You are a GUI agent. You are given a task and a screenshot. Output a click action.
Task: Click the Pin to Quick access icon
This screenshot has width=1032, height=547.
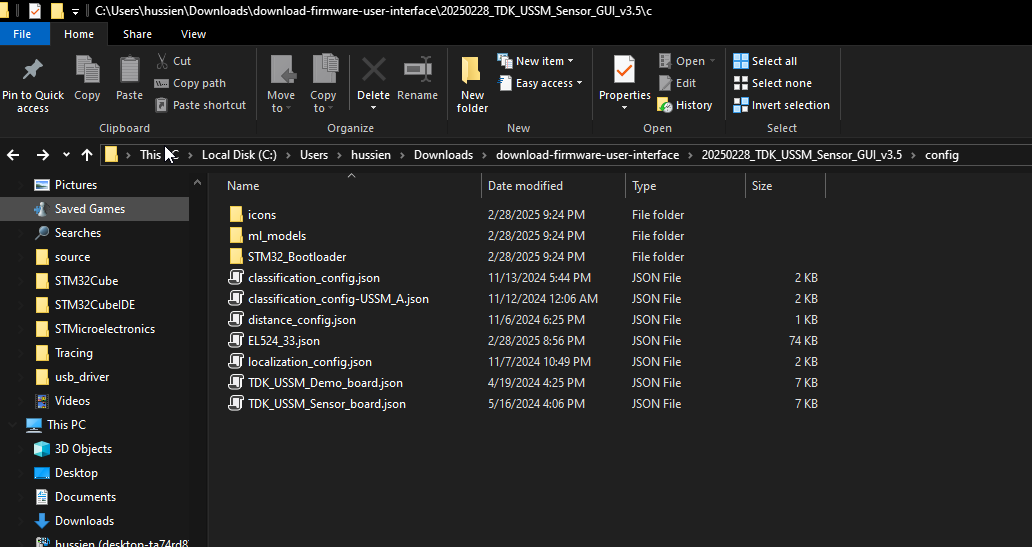coord(32,72)
